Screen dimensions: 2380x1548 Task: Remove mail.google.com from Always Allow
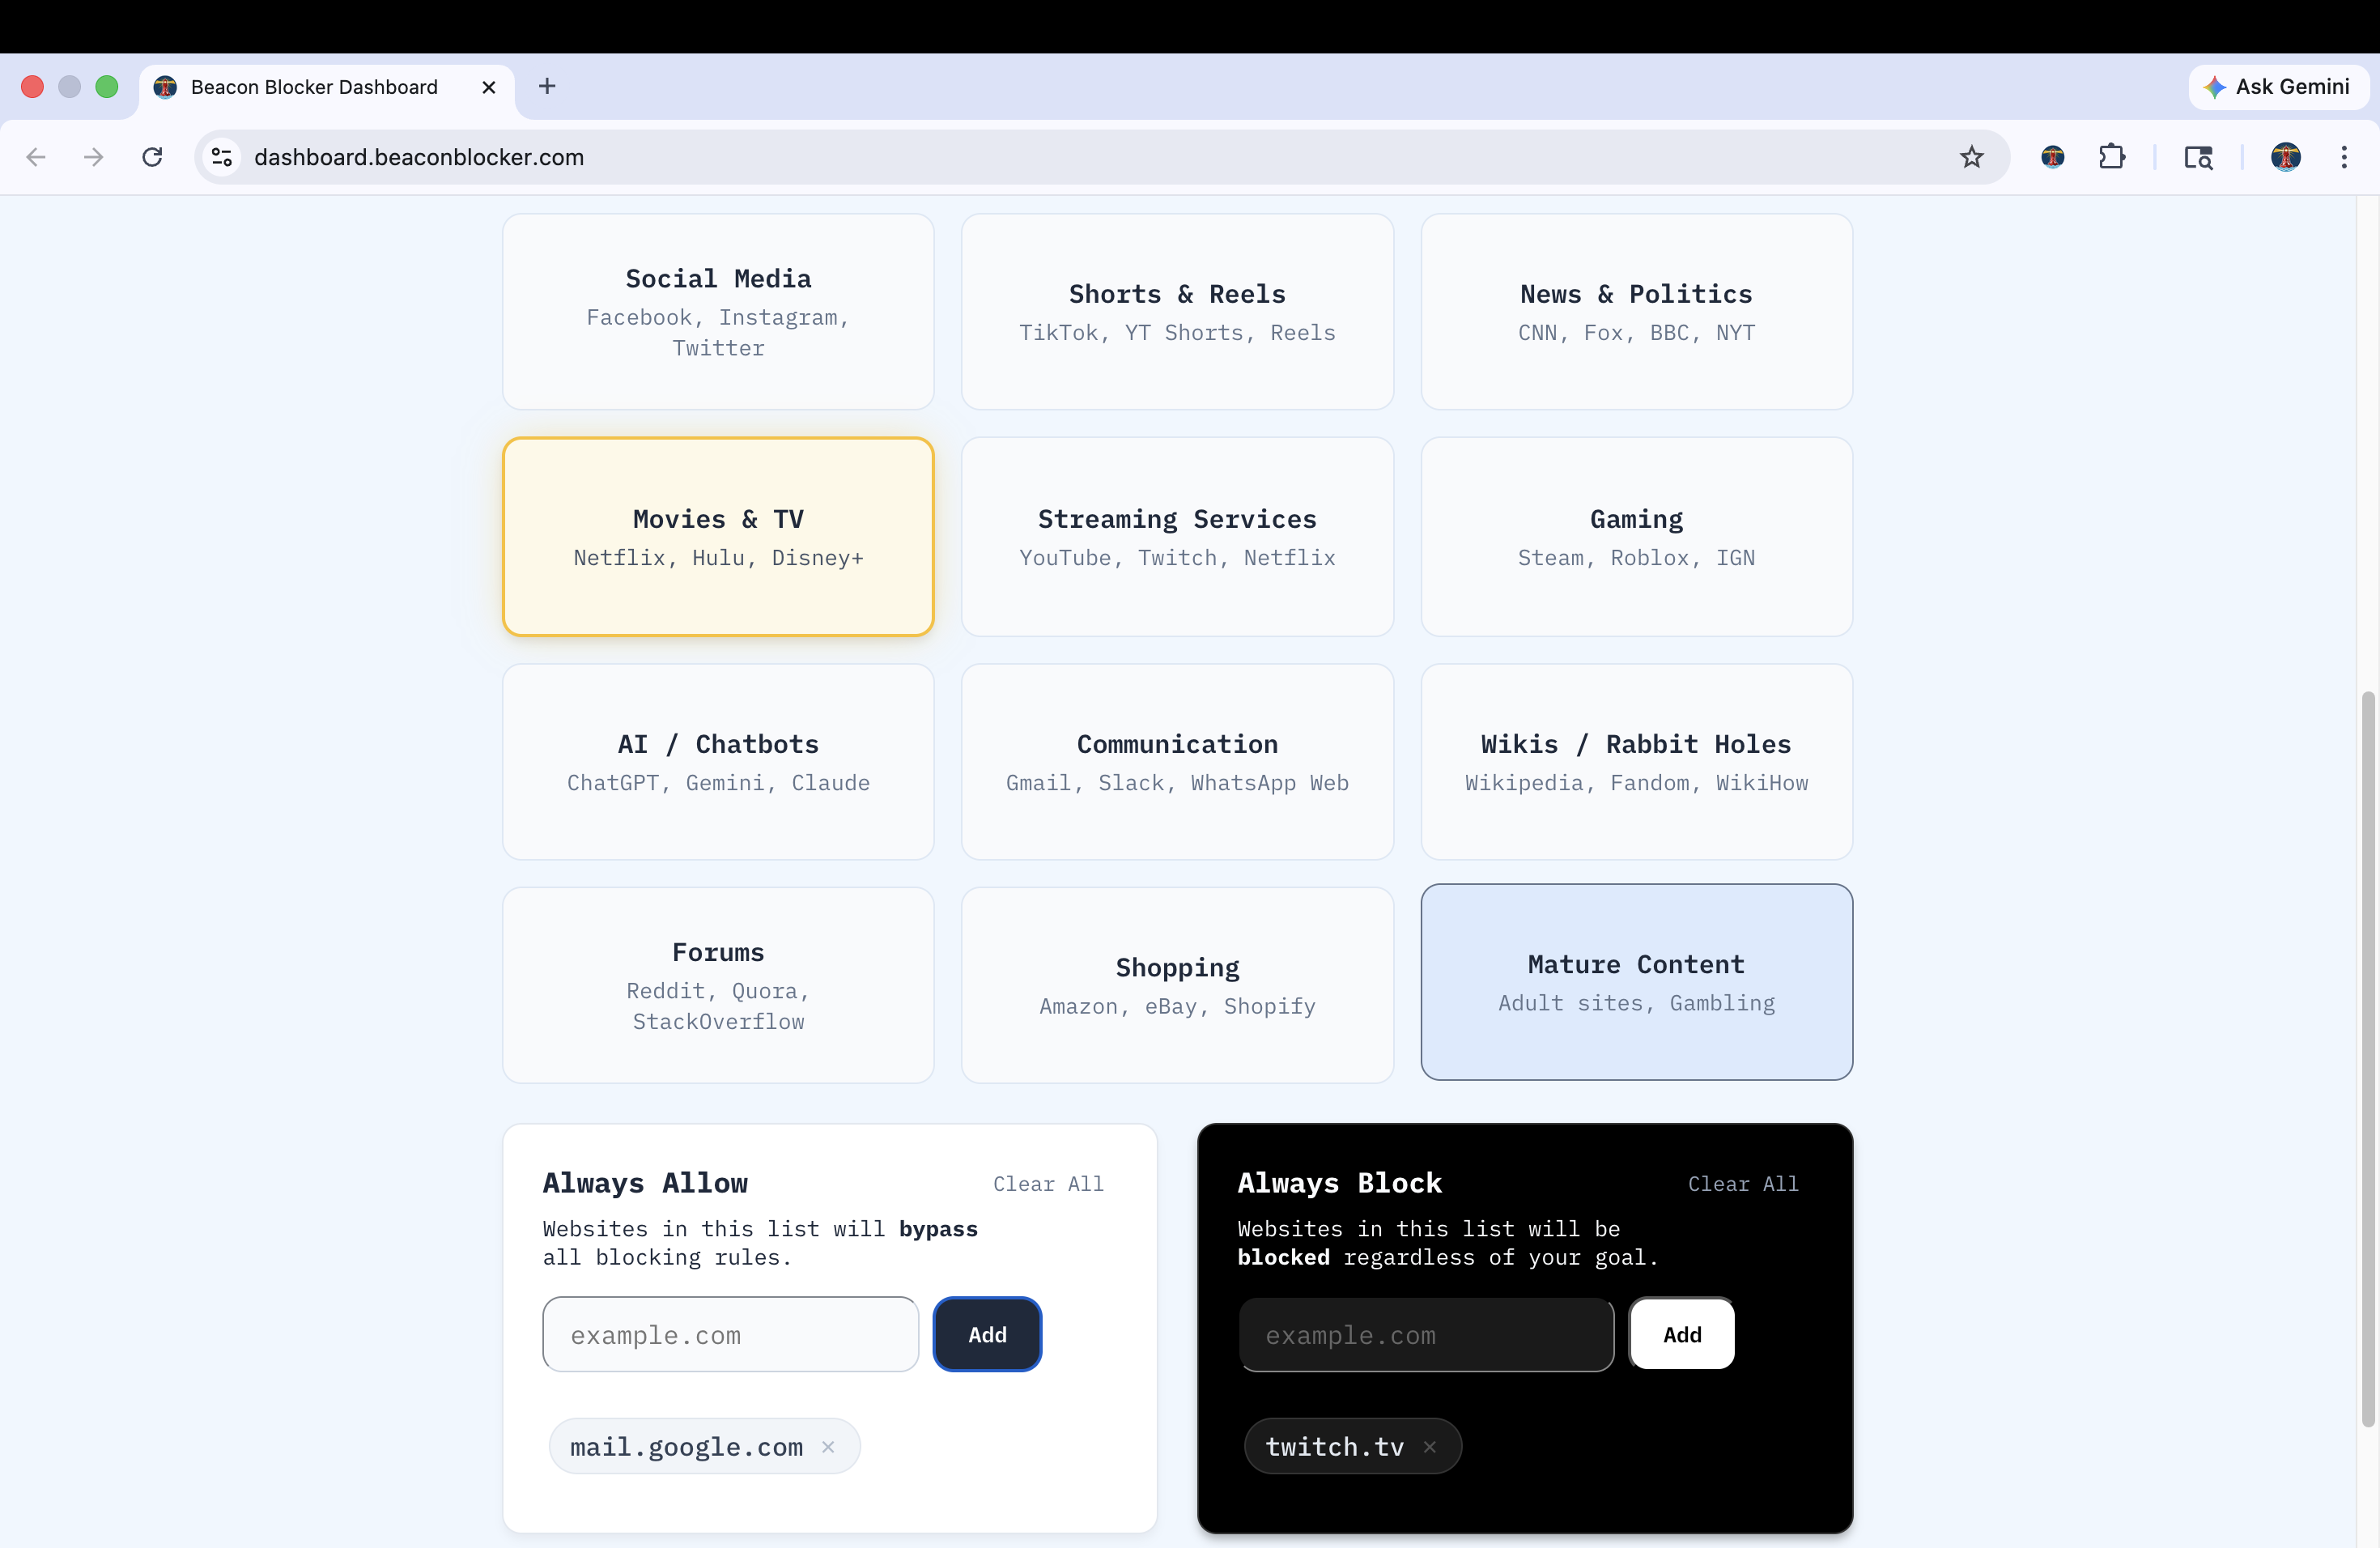tap(828, 1446)
